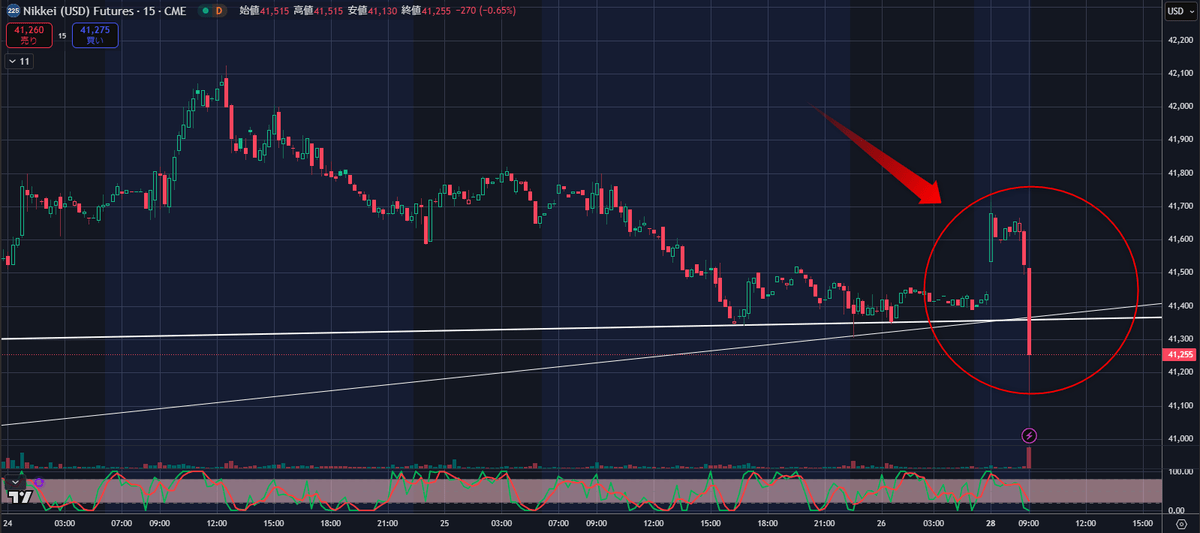Click the 24 date label on time axis
Image resolution: width=1200 pixels, height=533 pixels.
tap(8, 523)
